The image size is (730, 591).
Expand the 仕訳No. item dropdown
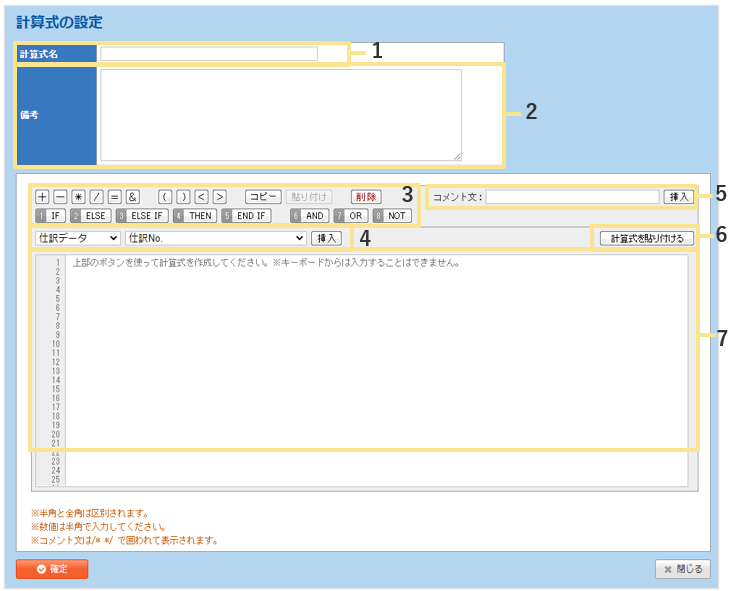pos(215,238)
